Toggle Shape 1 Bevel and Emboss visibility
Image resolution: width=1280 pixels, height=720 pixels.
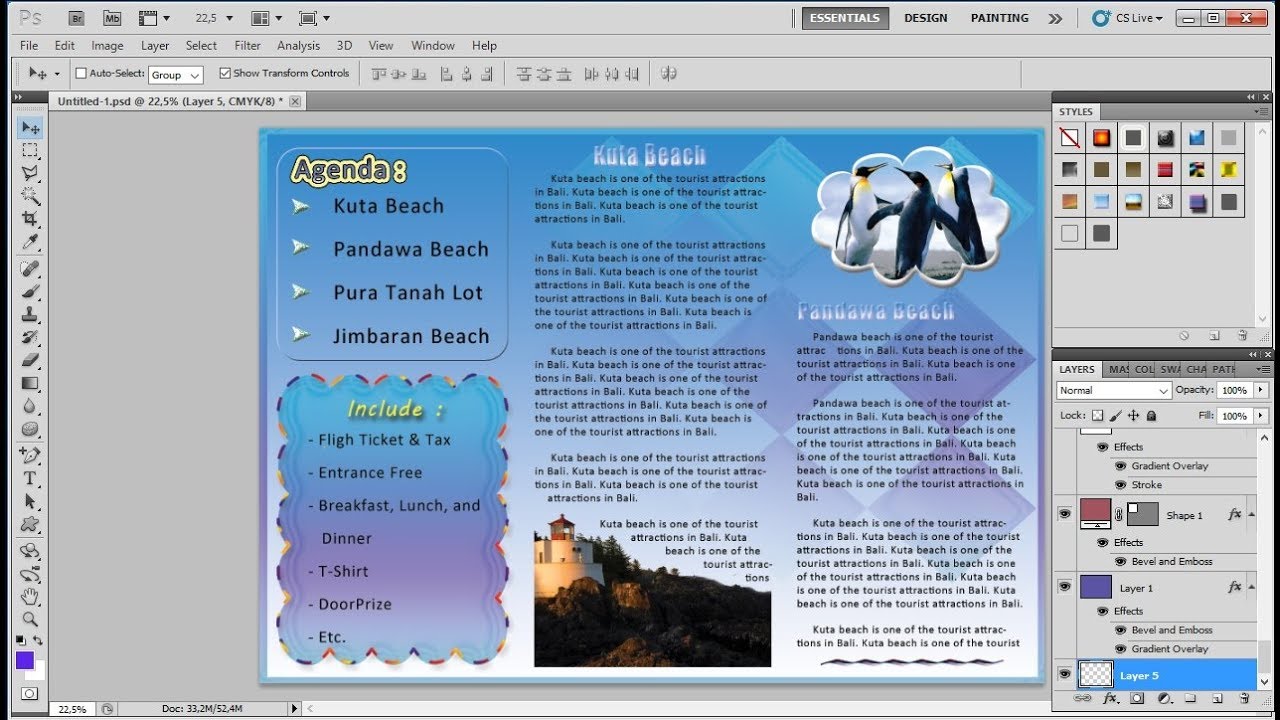coord(1120,562)
